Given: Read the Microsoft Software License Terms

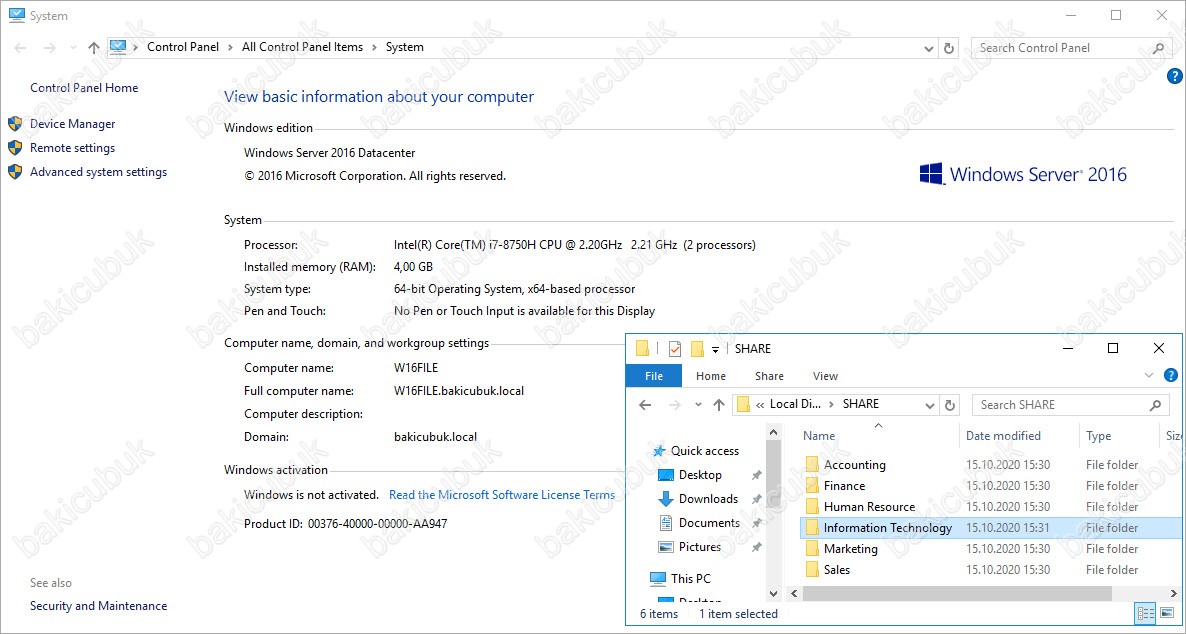Looking at the screenshot, I should [x=502, y=495].
